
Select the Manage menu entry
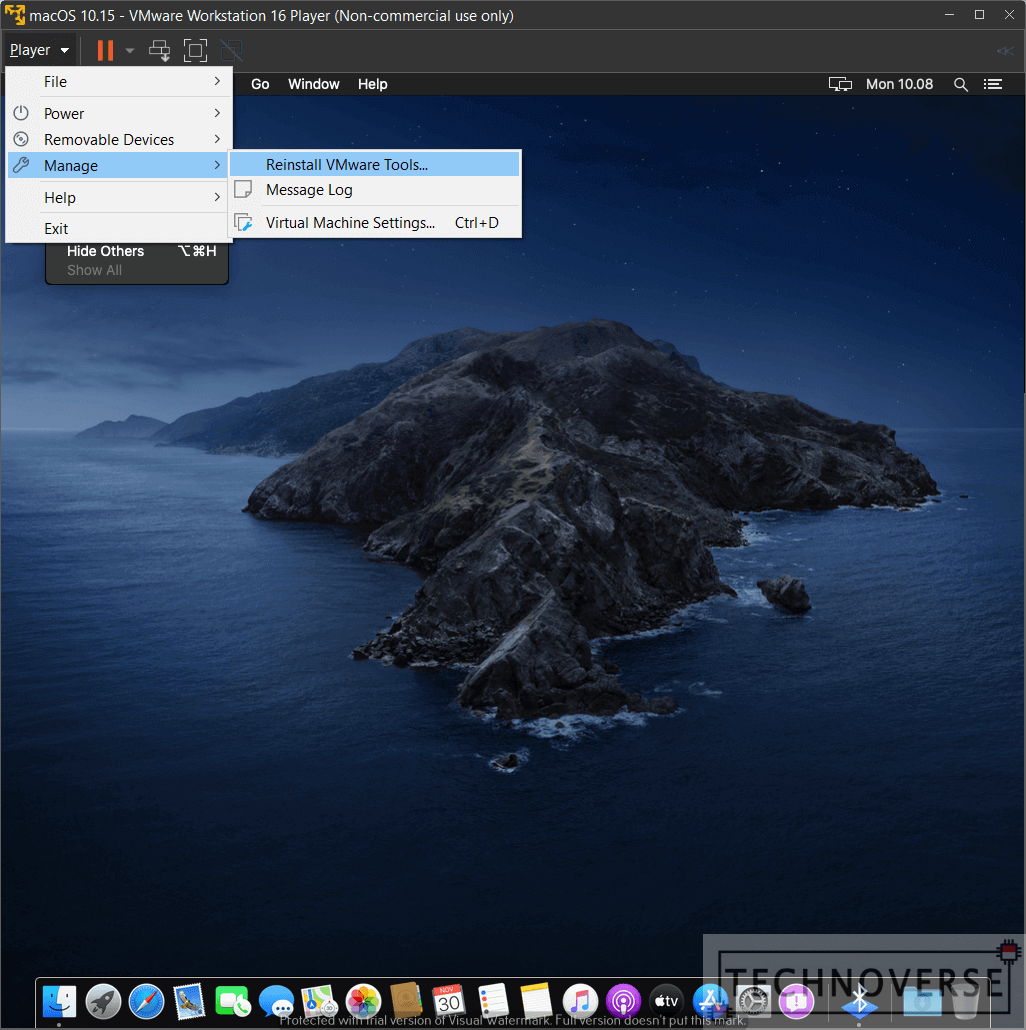(119, 166)
